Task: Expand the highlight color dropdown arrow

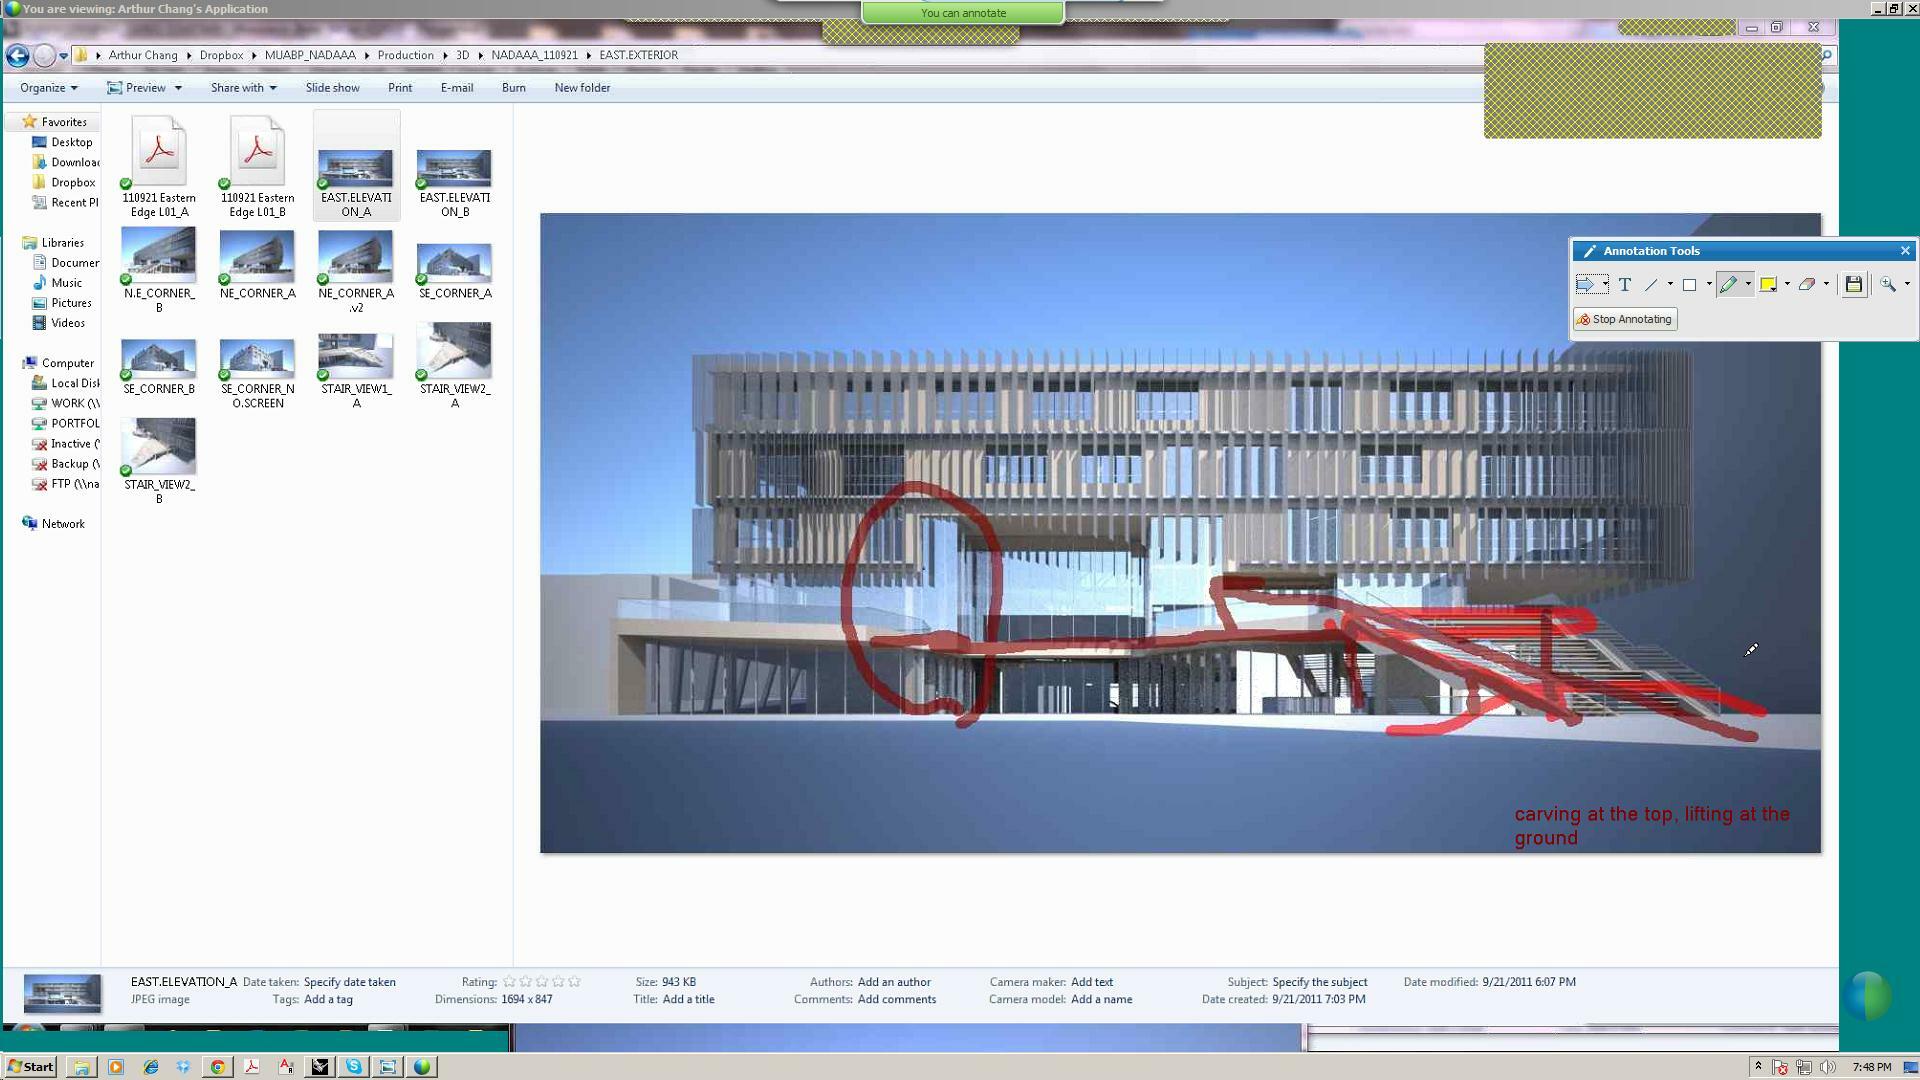Action: [x=1787, y=285]
